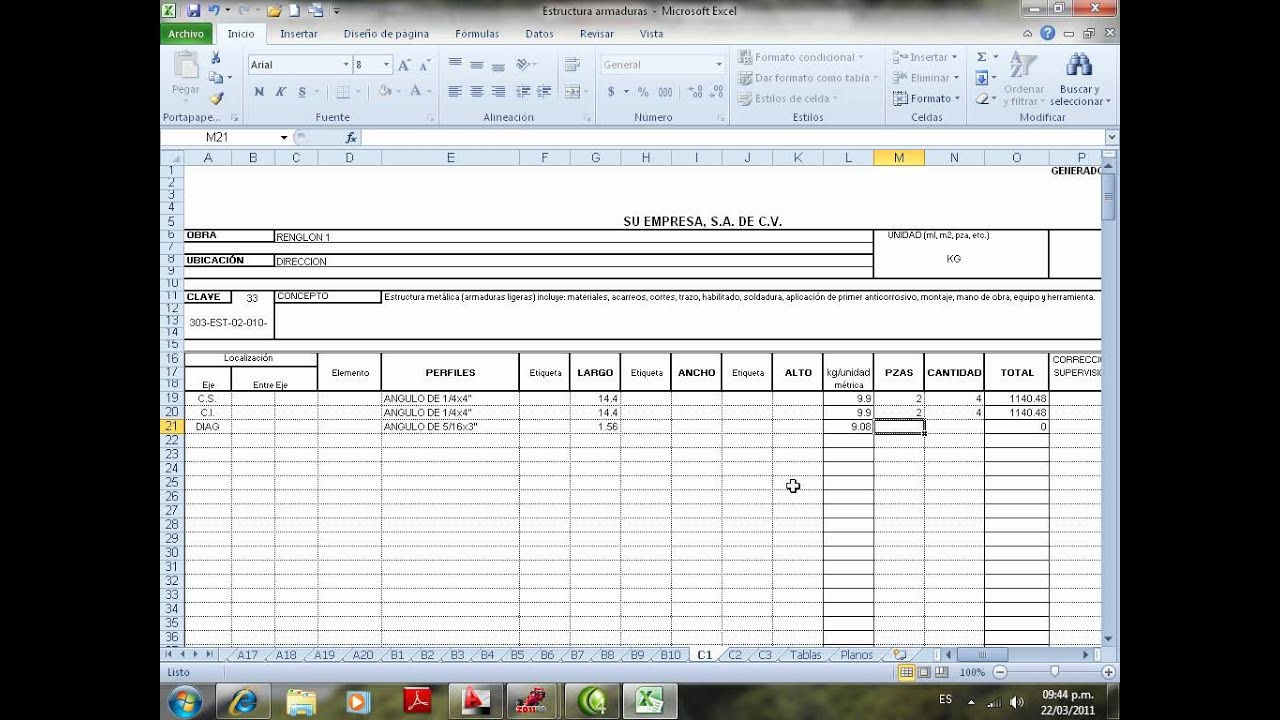Image resolution: width=1280 pixels, height=720 pixels.
Task: Switch to the Insertar ribbon tab
Action: (x=299, y=34)
